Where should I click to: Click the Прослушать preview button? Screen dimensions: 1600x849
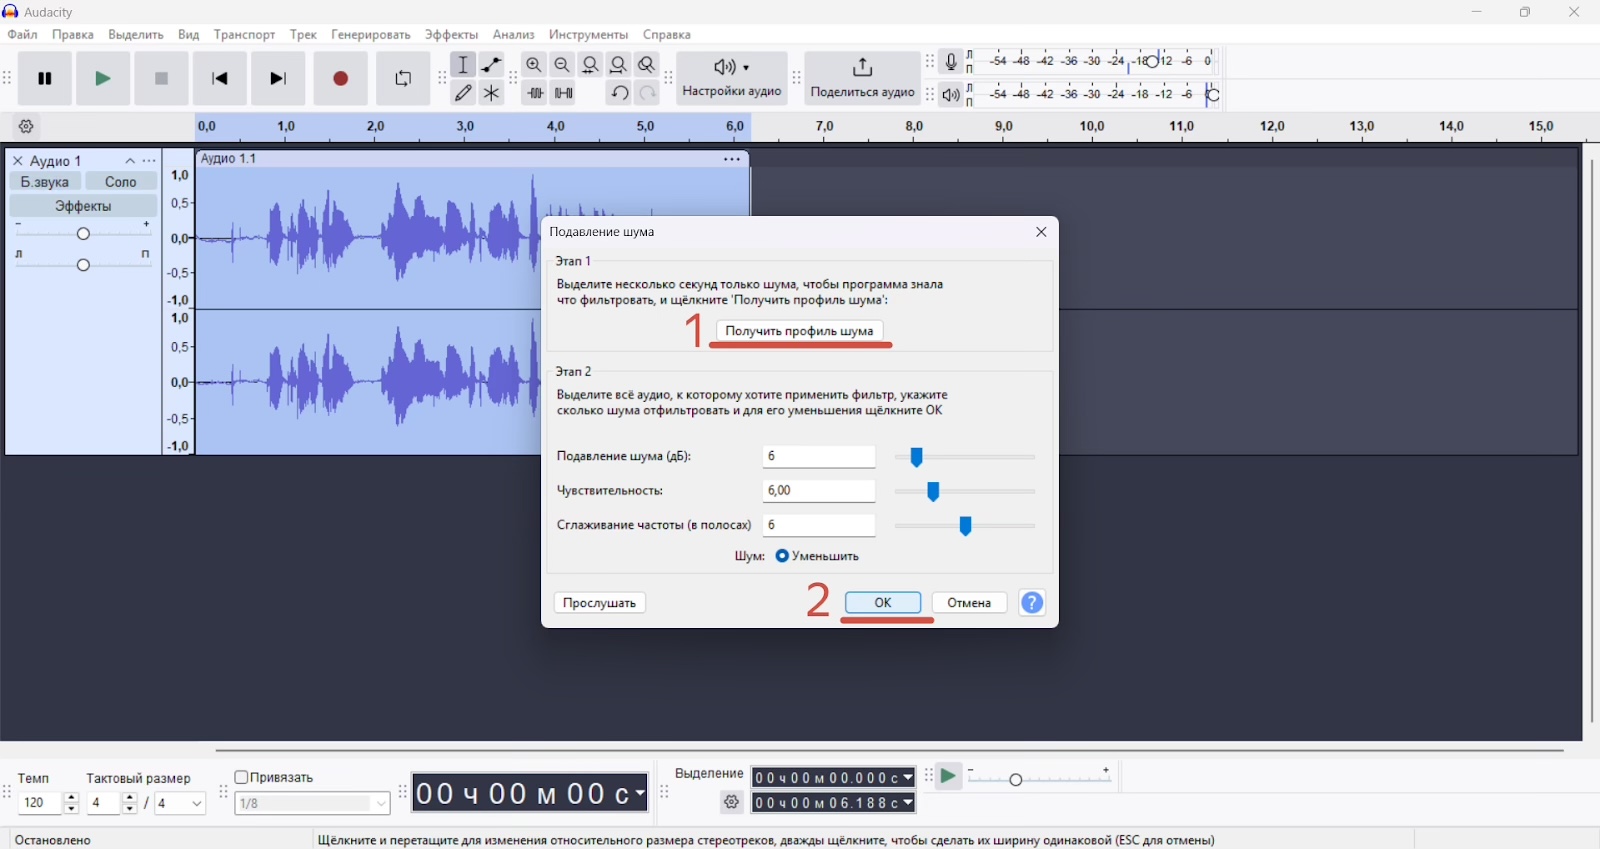(600, 603)
